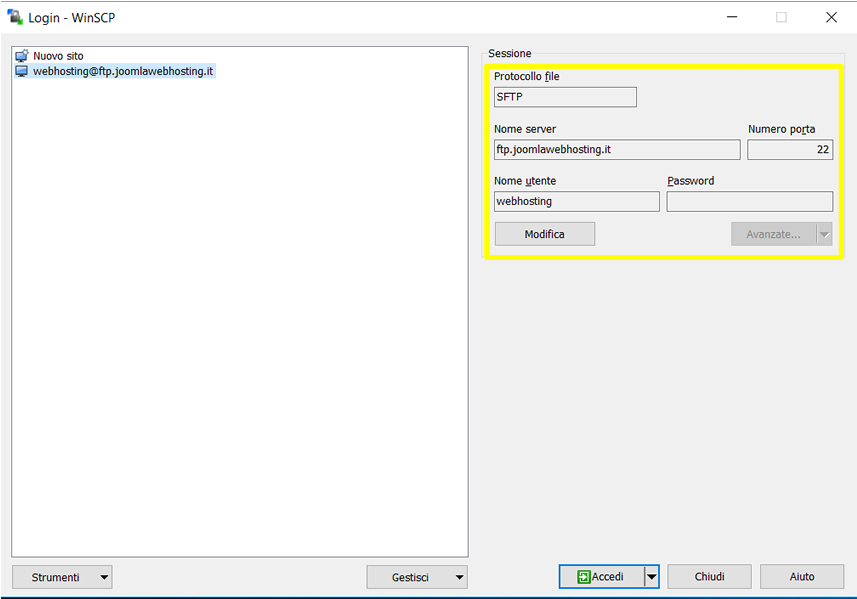Select the Nuovo sito computer icon
The height and width of the screenshot is (599, 857).
coord(21,56)
